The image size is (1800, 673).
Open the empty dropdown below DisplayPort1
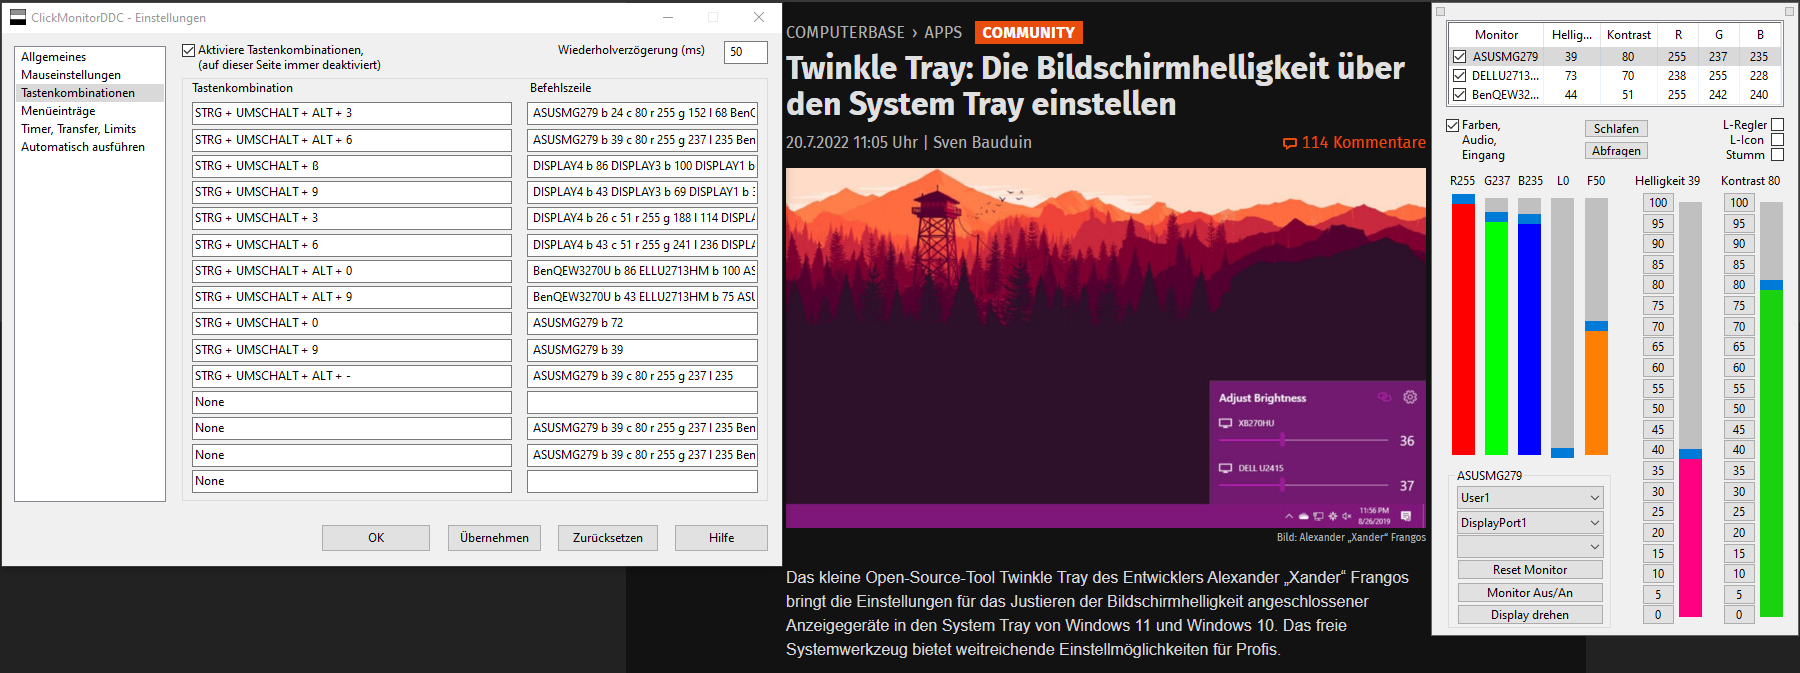click(1530, 547)
